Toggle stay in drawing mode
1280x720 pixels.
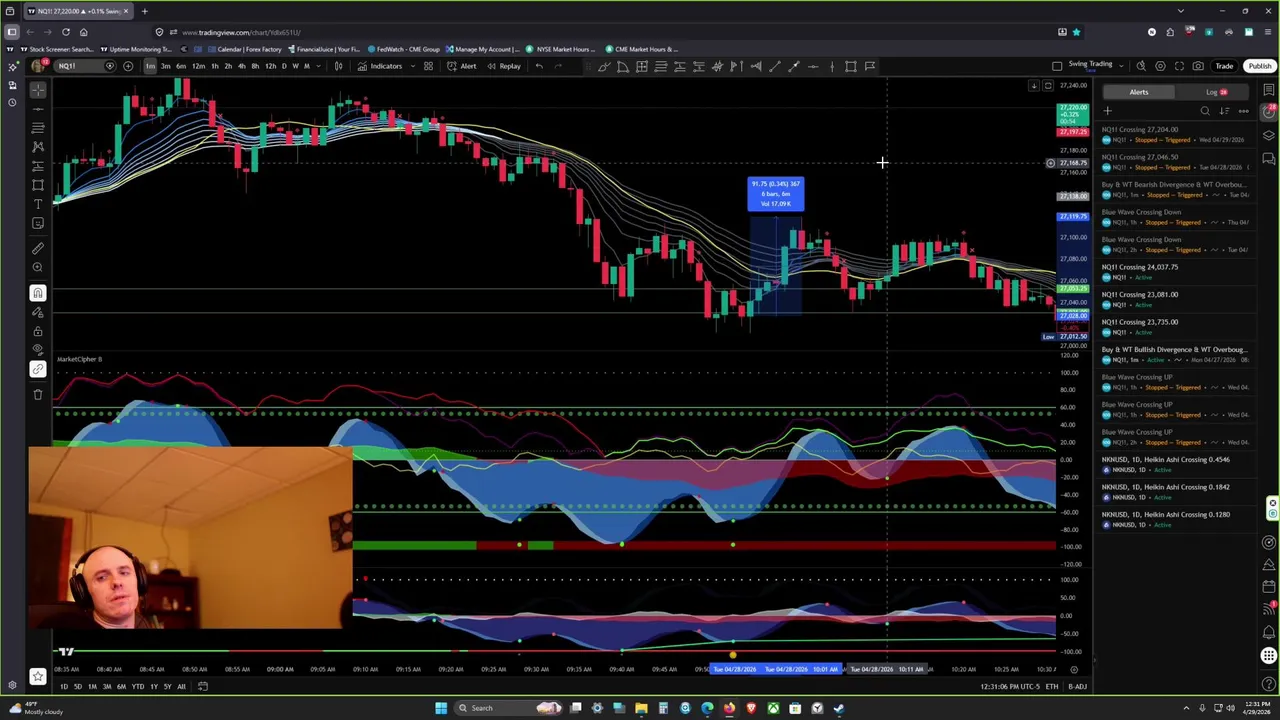click(38, 312)
